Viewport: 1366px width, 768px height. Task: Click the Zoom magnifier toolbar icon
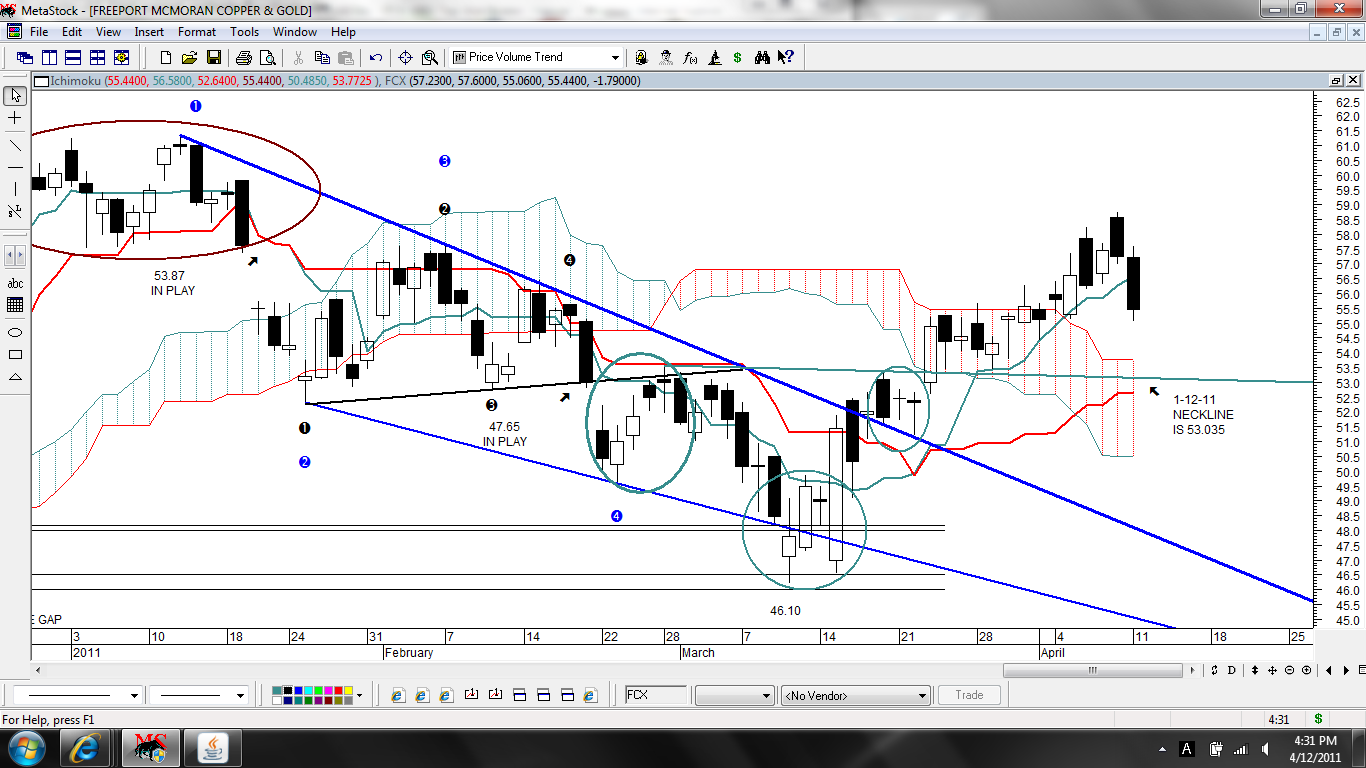tap(428, 57)
